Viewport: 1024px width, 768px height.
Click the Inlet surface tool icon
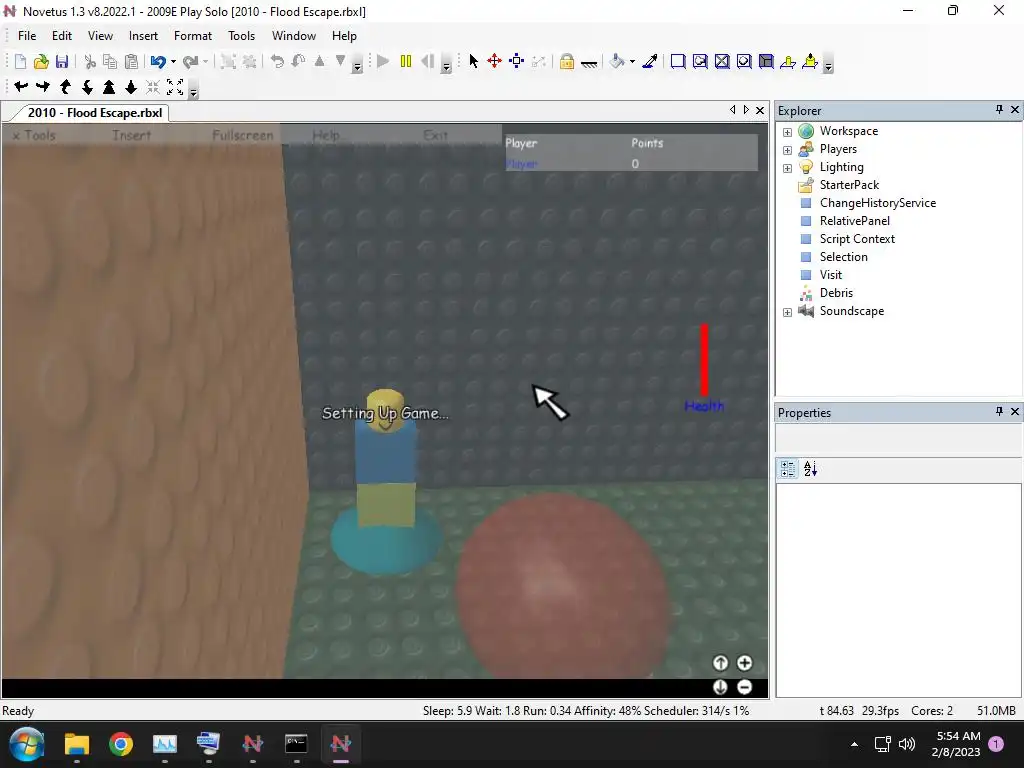pyautogui.click(x=766, y=61)
